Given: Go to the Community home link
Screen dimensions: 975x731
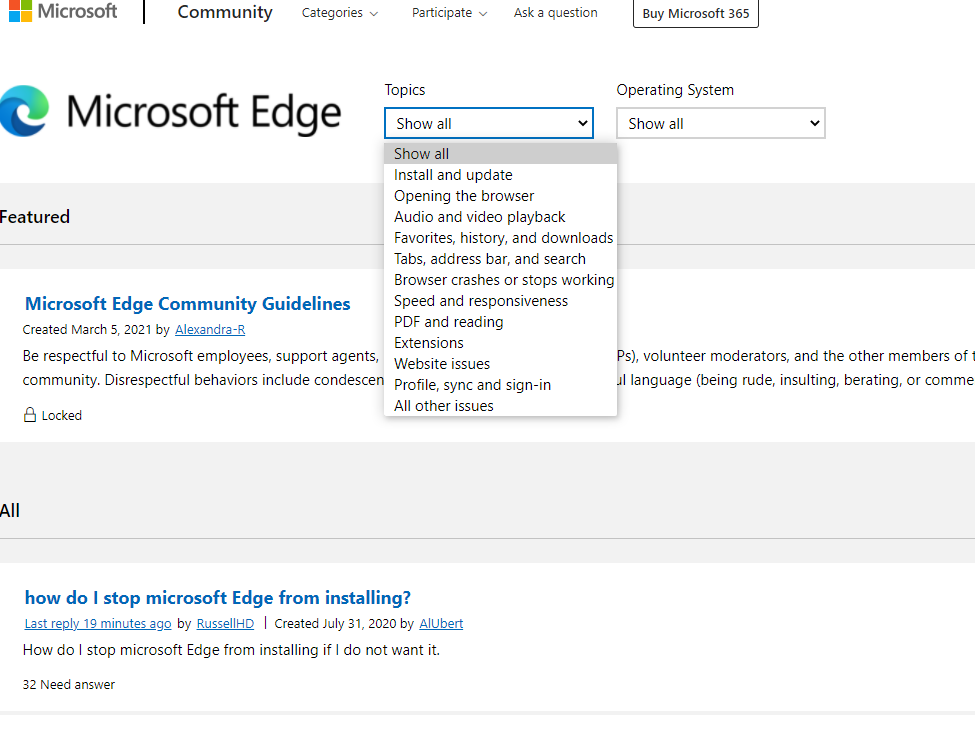Looking at the screenshot, I should [x=225, y=12].
